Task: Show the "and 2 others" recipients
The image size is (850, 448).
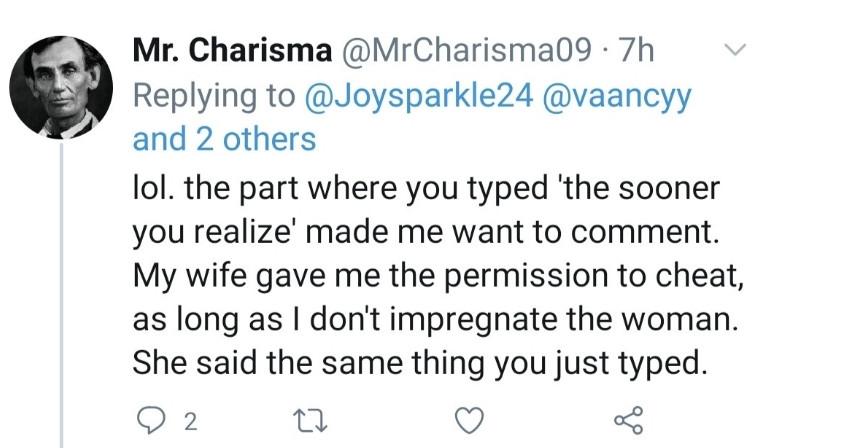Action: pyautogui.click(x=224, y=139)
